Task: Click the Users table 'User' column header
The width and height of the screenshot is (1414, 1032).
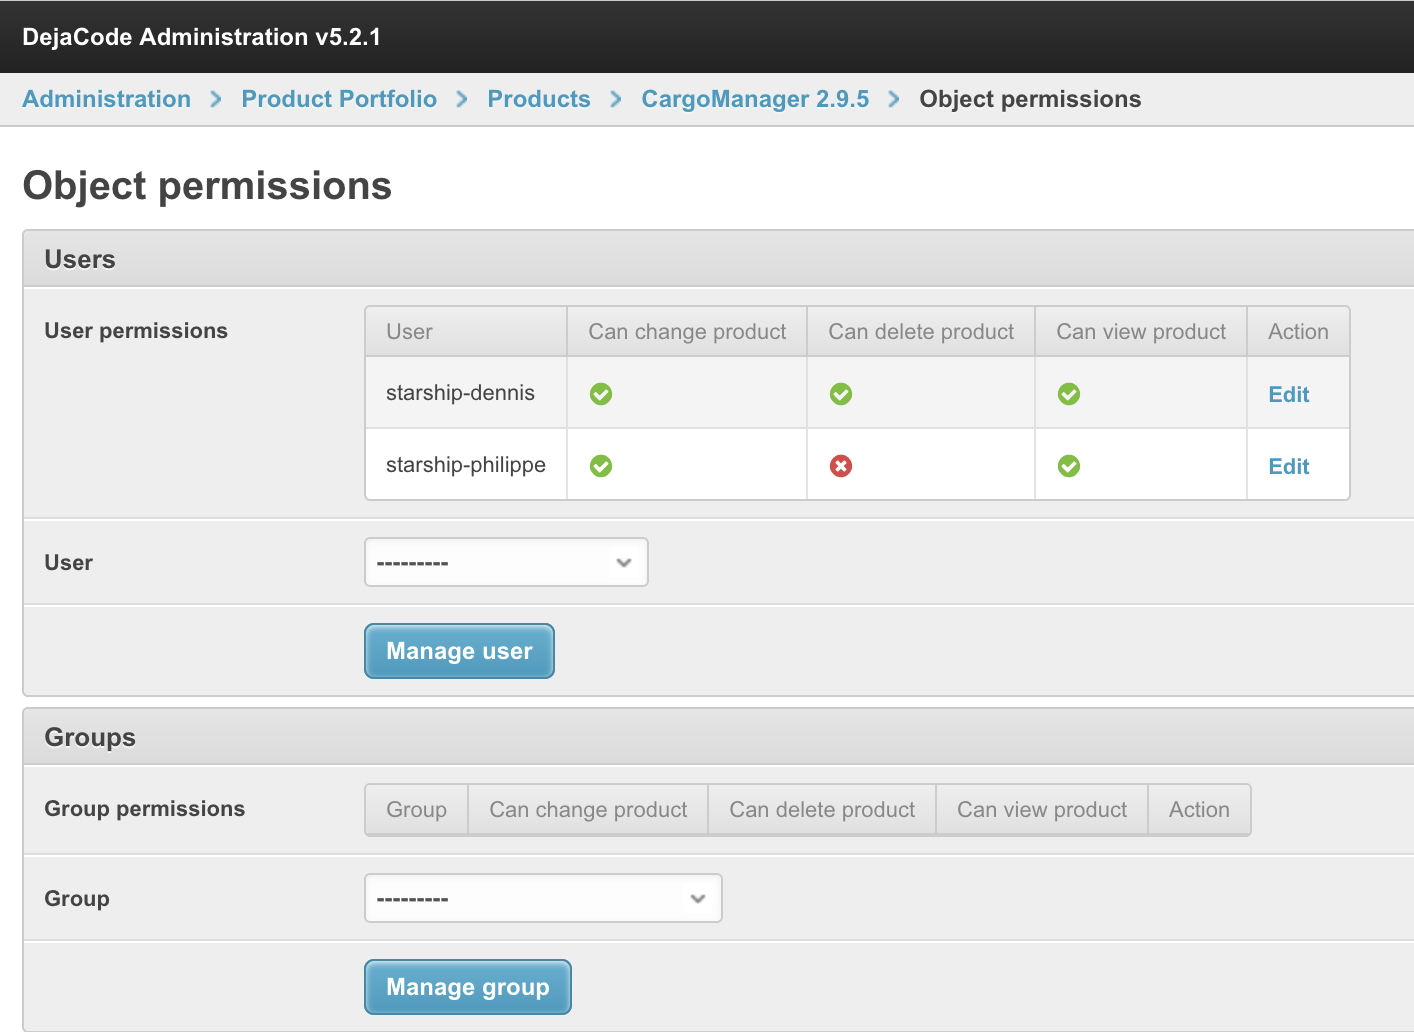Action: 466,332
